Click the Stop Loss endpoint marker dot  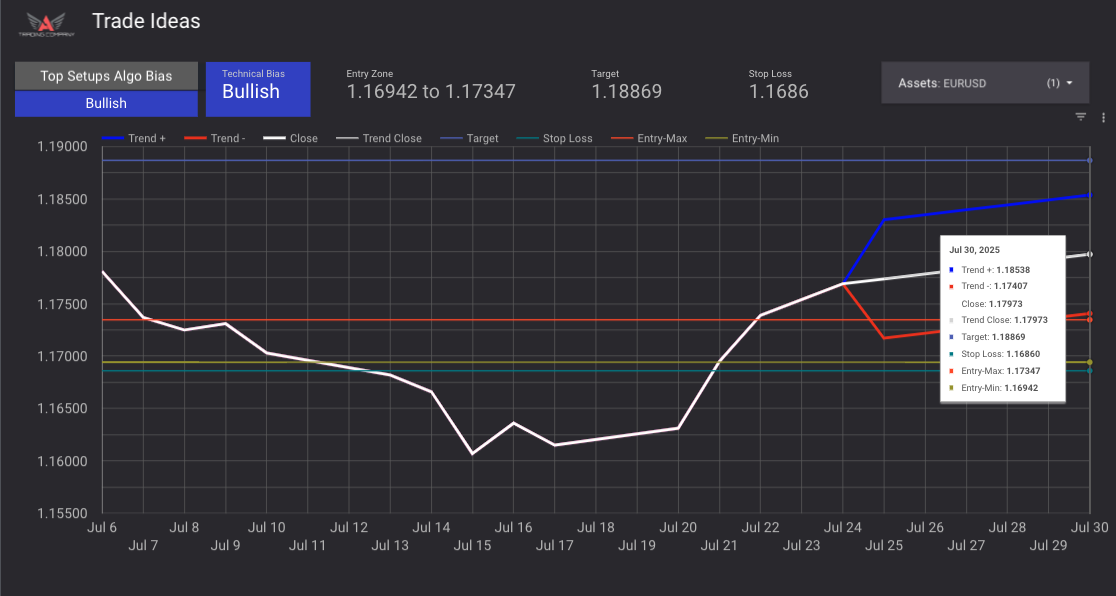(1089, 371)
